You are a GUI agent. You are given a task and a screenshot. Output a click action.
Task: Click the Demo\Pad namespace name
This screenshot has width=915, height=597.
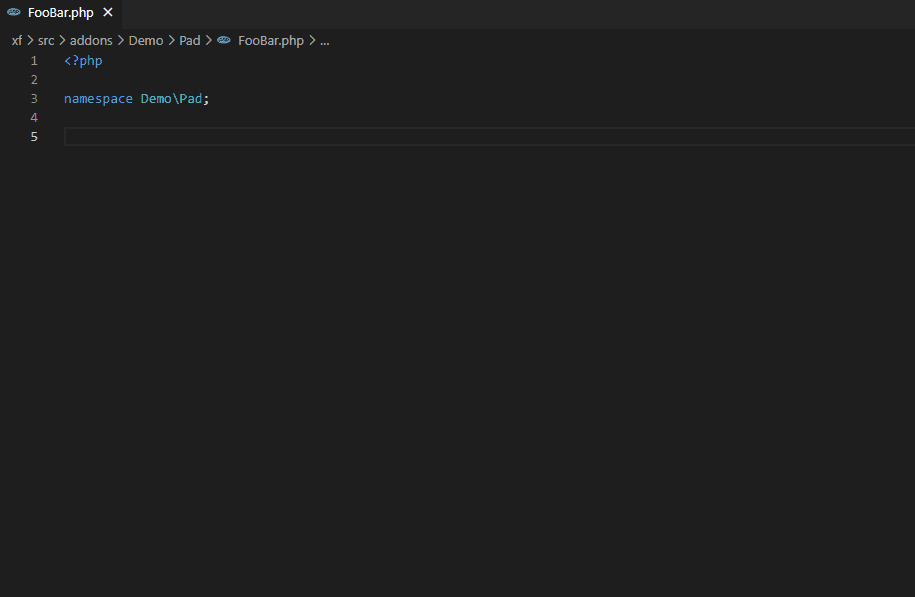[171, 99]
